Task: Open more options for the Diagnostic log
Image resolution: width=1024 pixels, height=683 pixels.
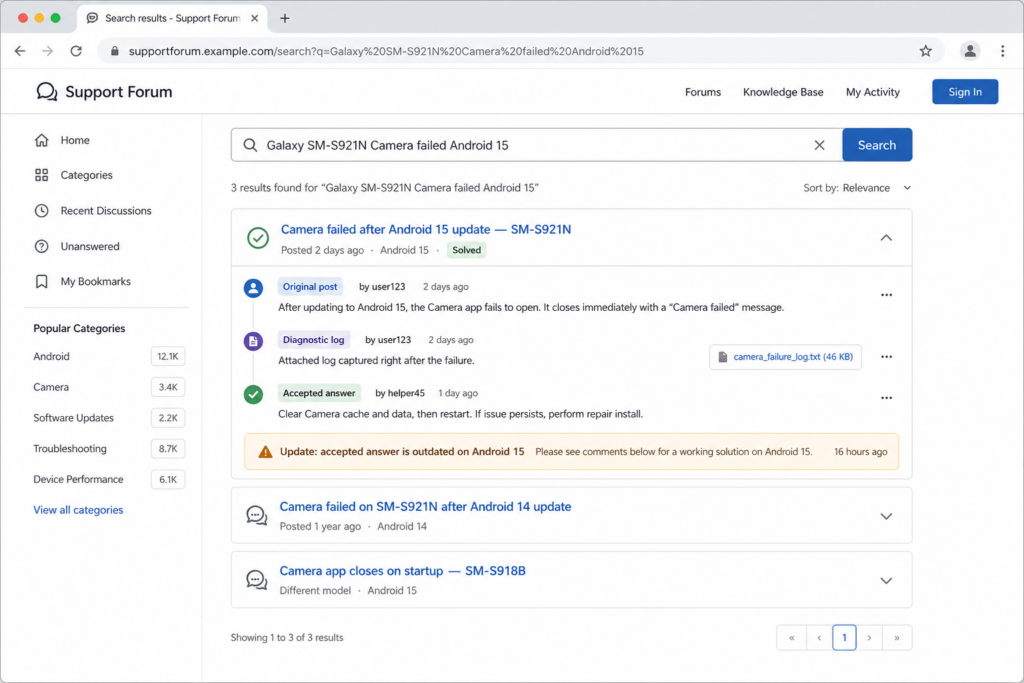Action: (x=886, y=357)
